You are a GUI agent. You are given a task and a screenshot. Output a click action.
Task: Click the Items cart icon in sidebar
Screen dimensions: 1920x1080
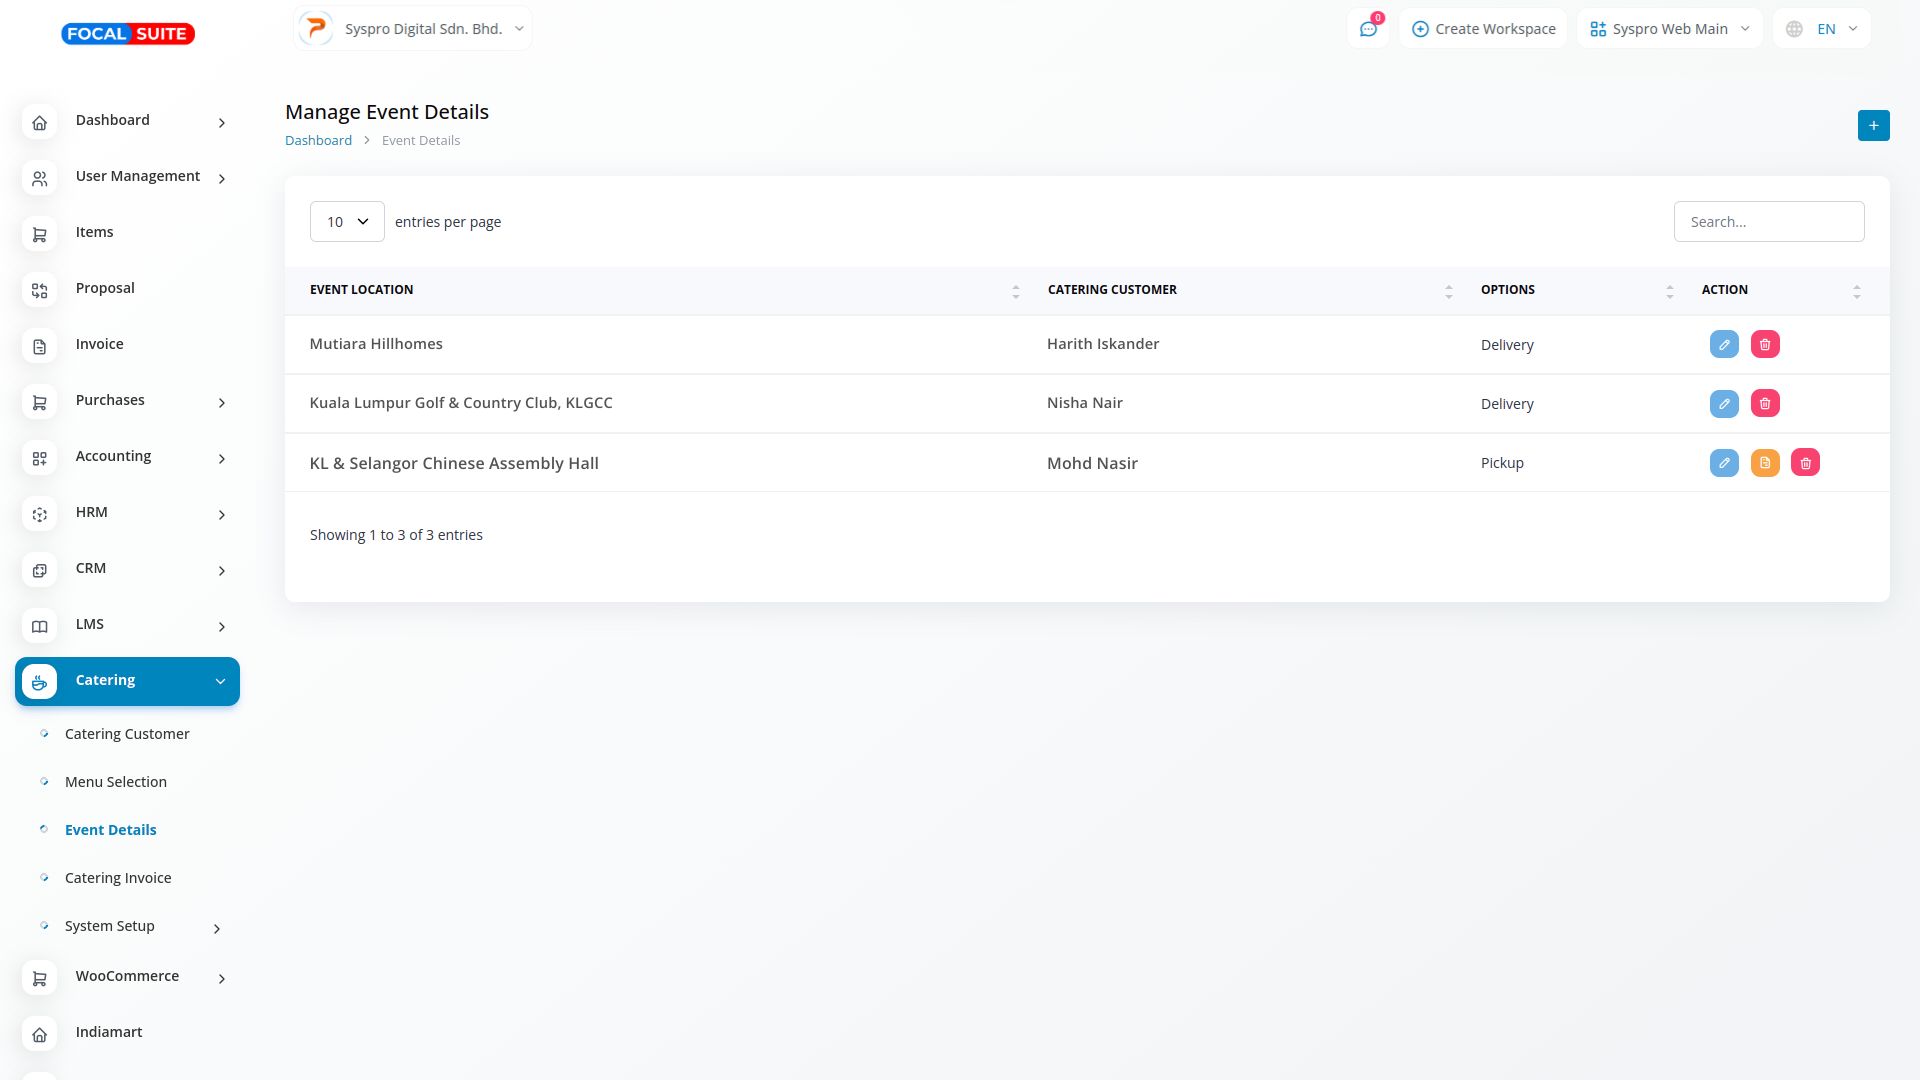(x=40, y=234)
